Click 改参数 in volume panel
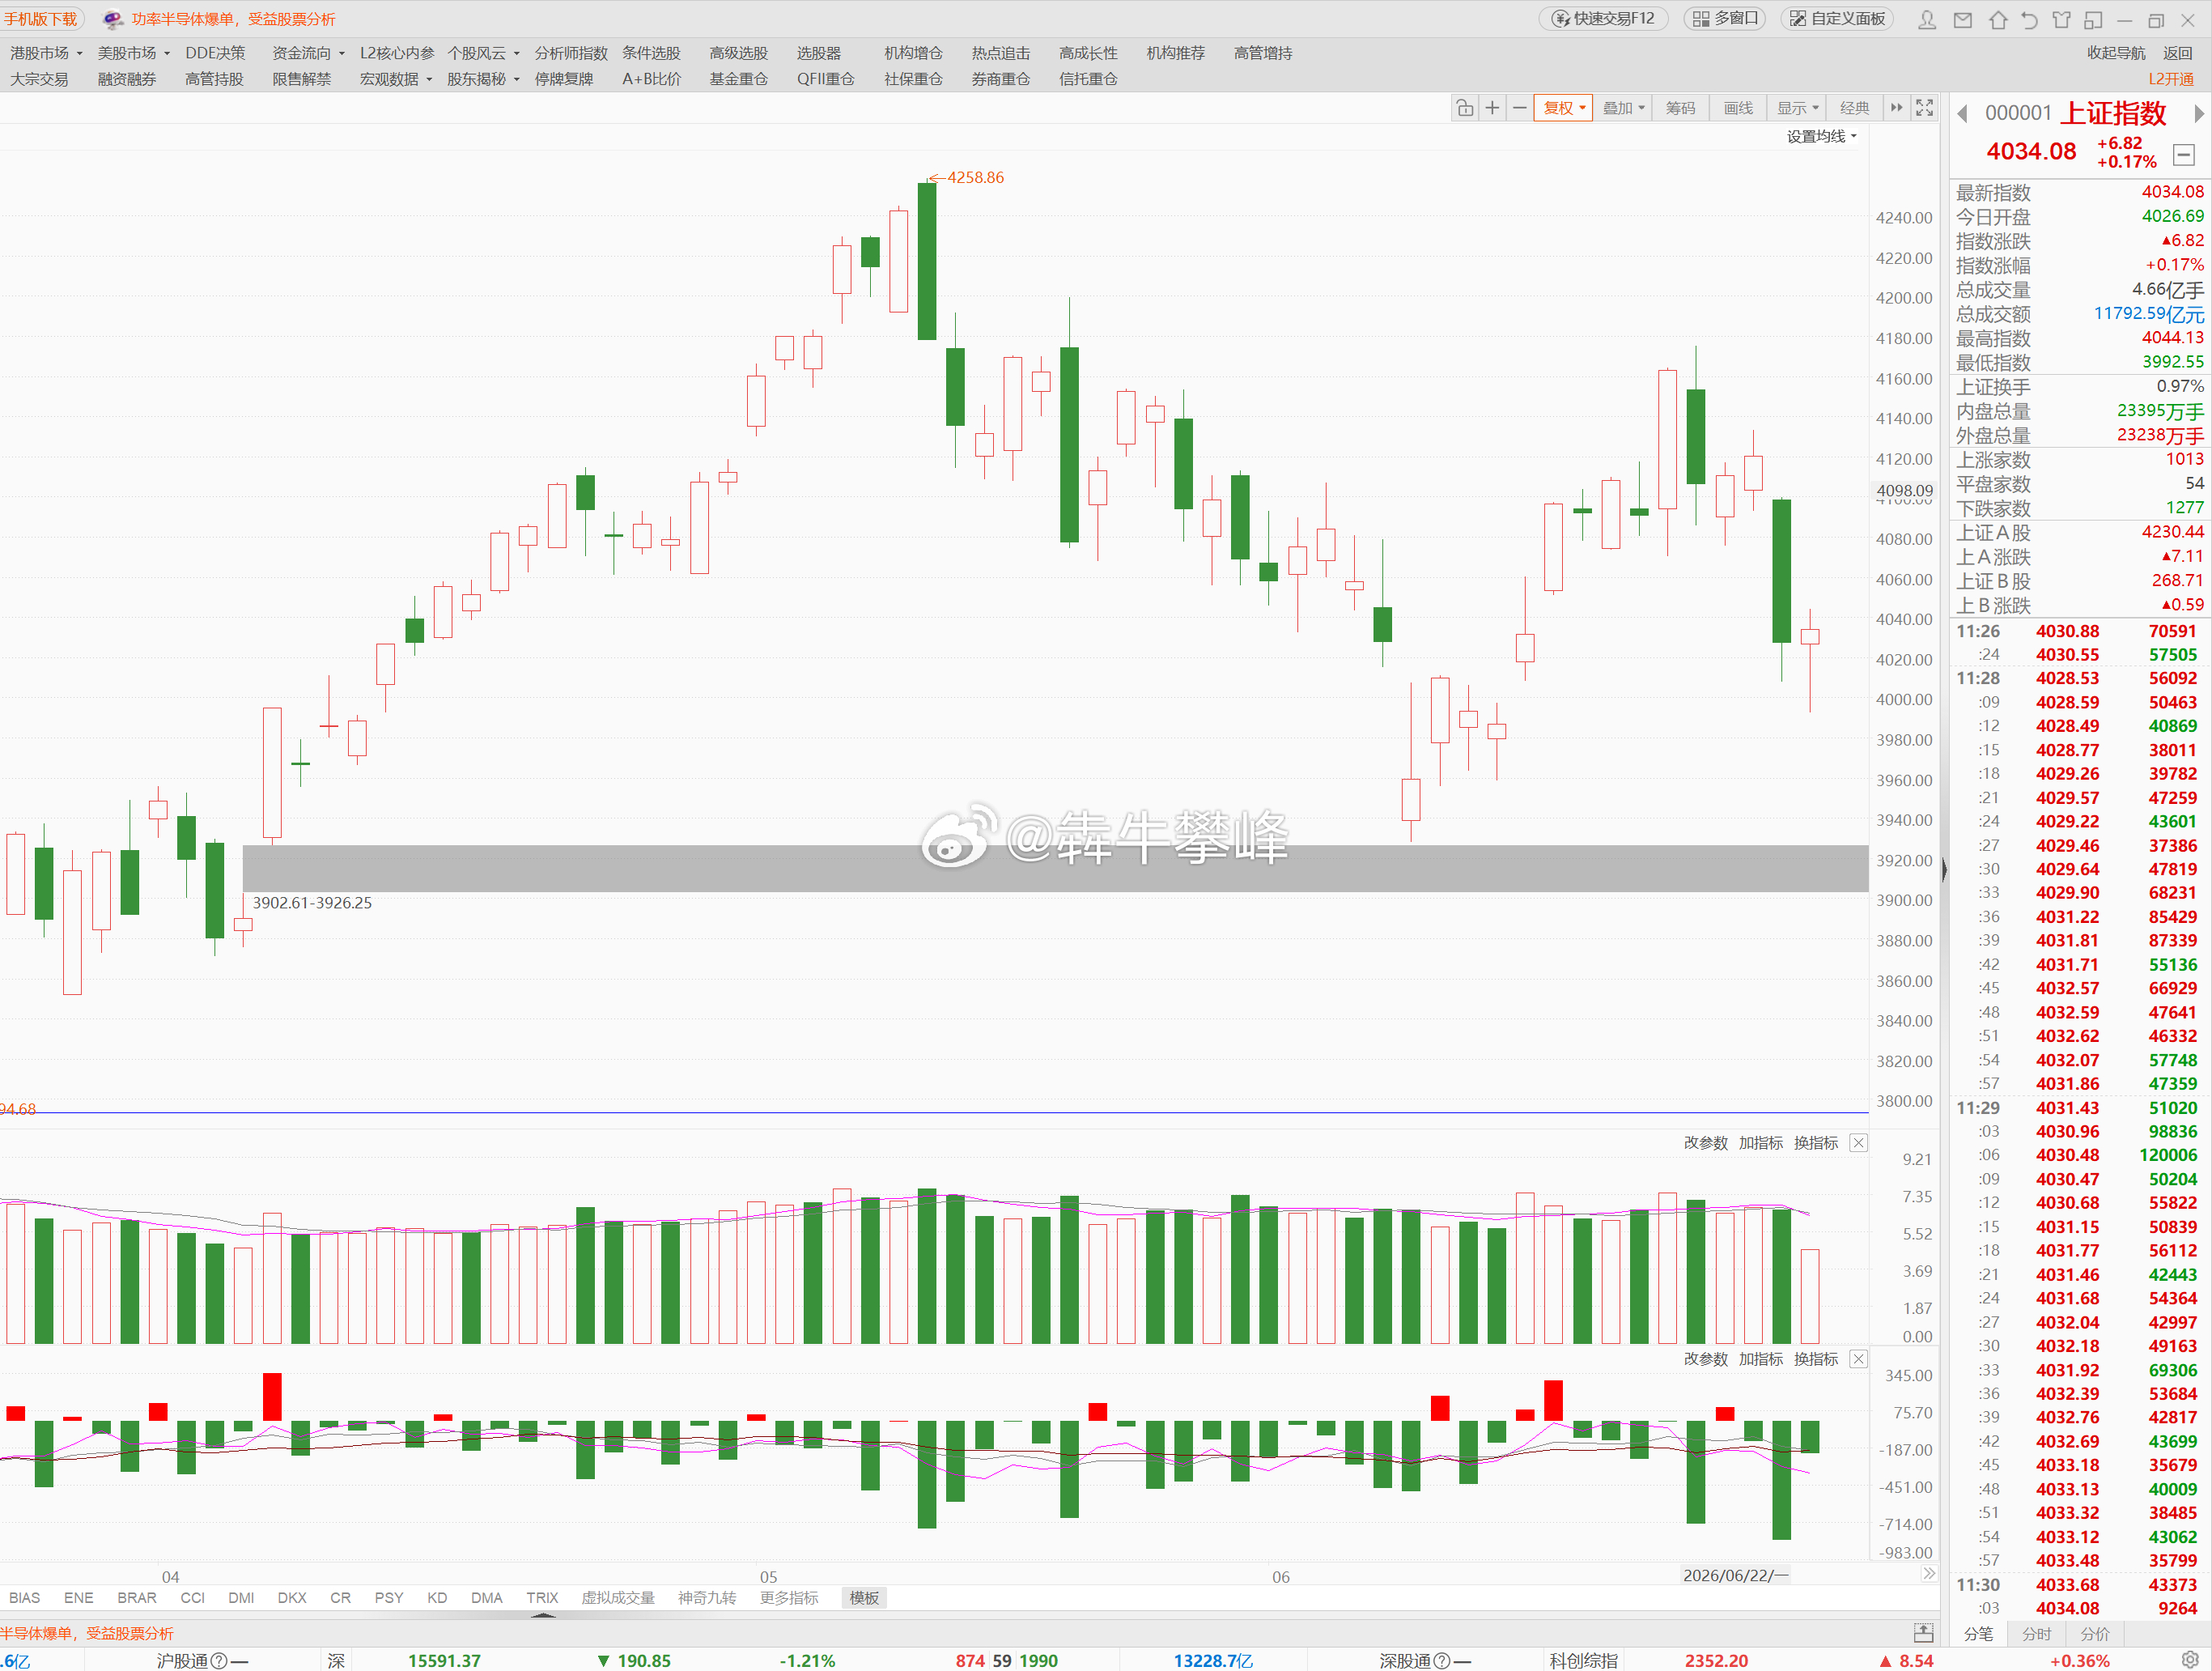 1705,1143
